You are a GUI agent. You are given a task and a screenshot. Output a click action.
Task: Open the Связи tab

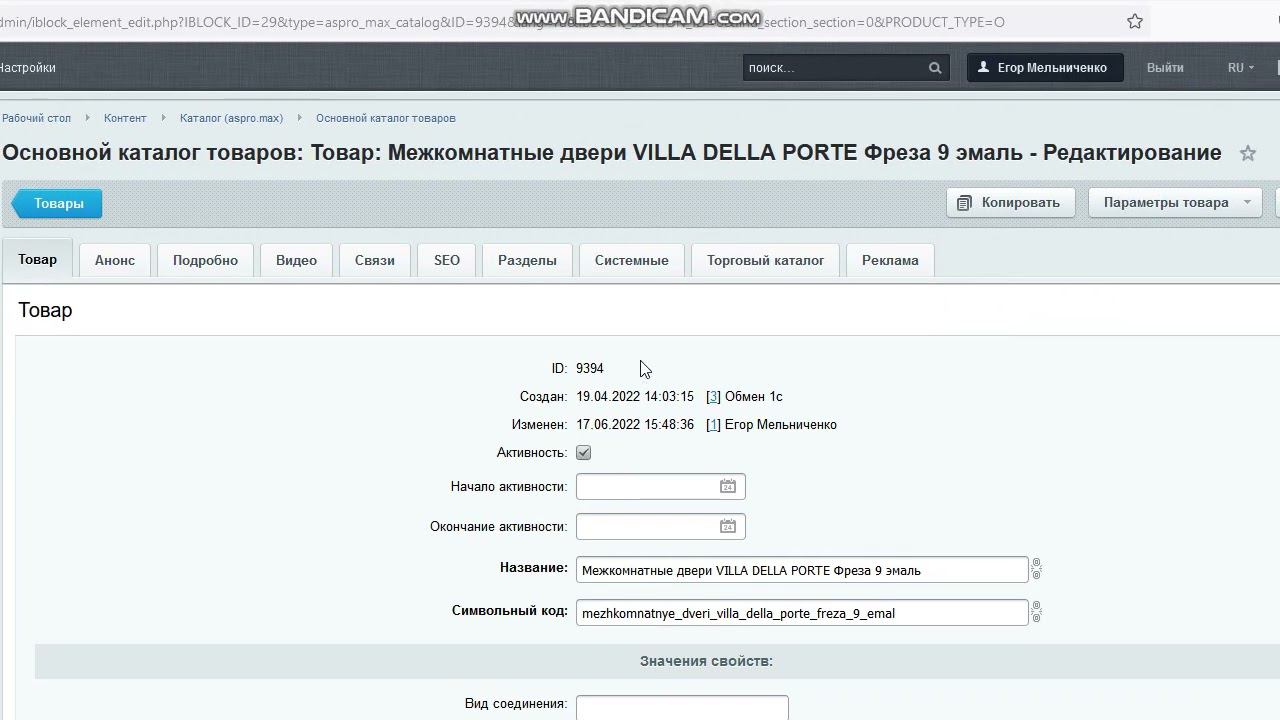(375, 260)
